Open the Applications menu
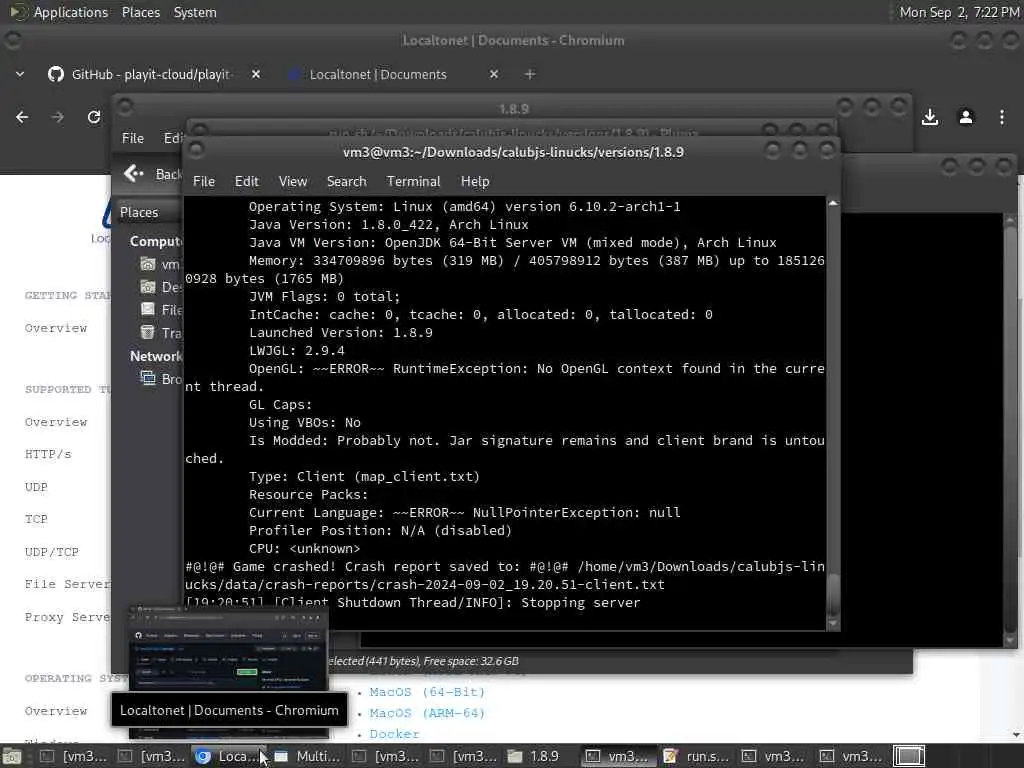Screen dimensions: 1024x768 pos(71,12)
